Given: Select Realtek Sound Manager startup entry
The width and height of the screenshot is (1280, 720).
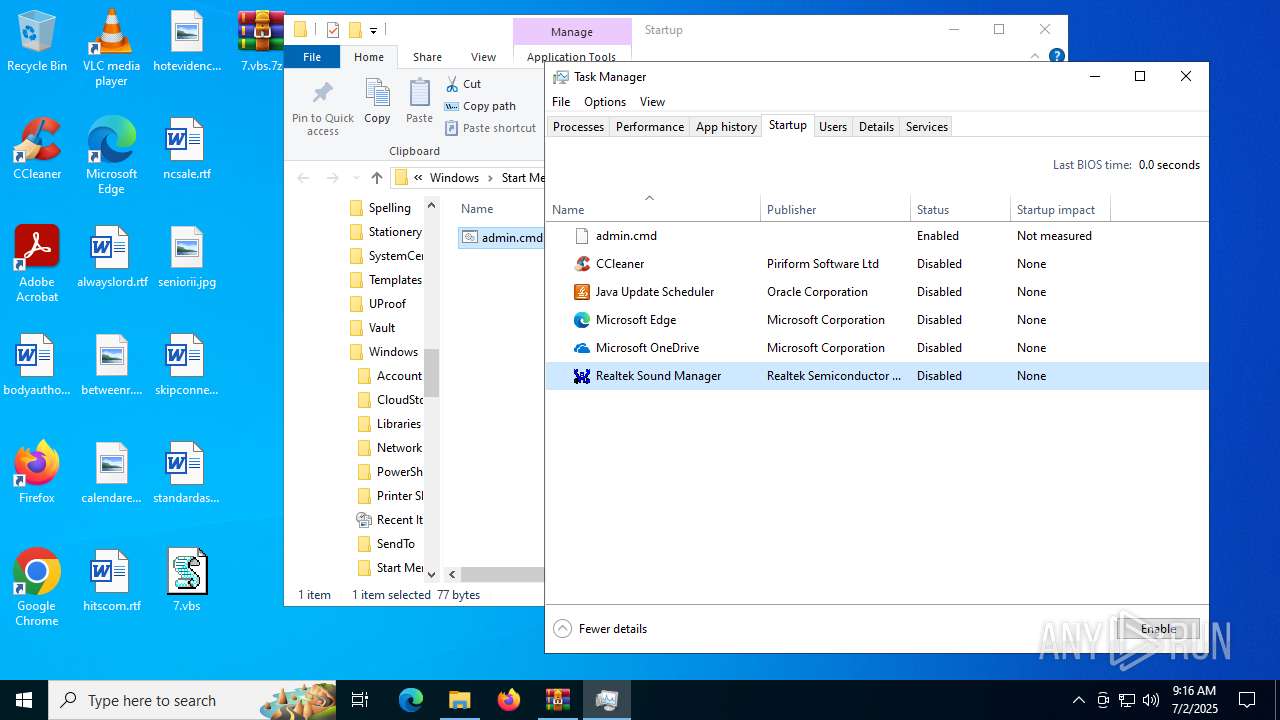Looking at the screenshot, I should click(x=876, y=376).
